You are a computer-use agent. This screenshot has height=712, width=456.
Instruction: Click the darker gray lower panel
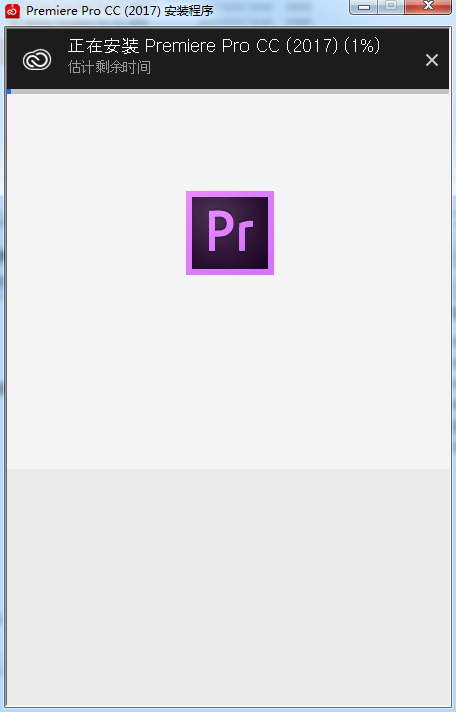coord(228,588)
